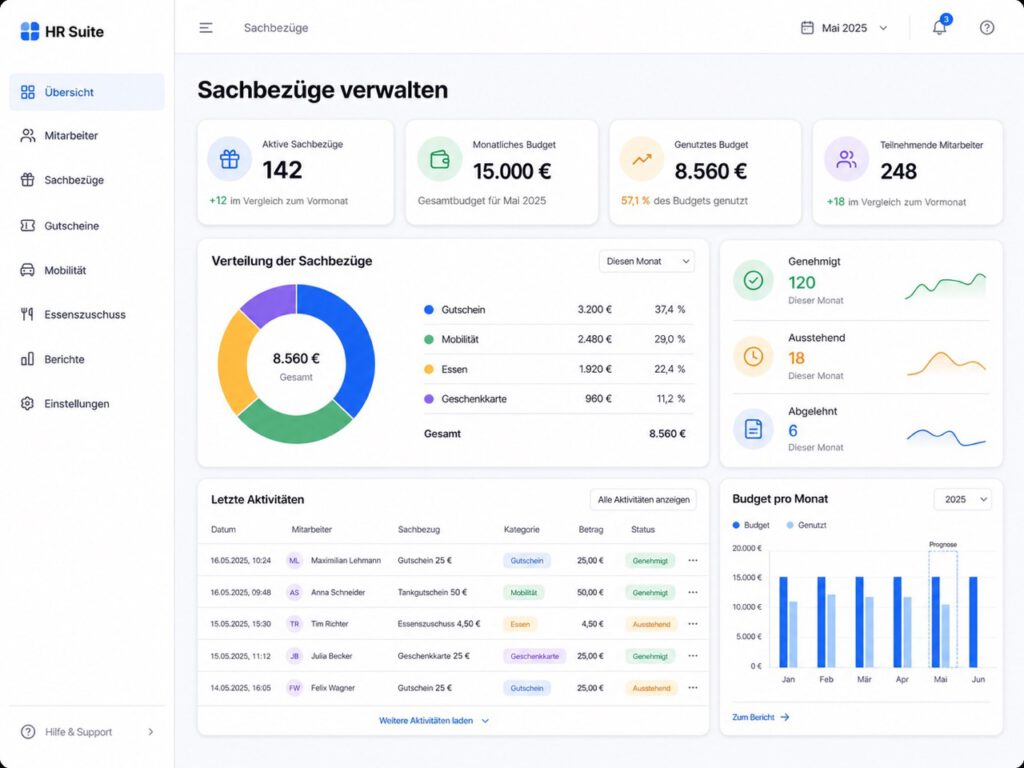This screenshot has width=1024, height=768.
Task: Open the row options for Felix Wagner
Action: point(693,688)
